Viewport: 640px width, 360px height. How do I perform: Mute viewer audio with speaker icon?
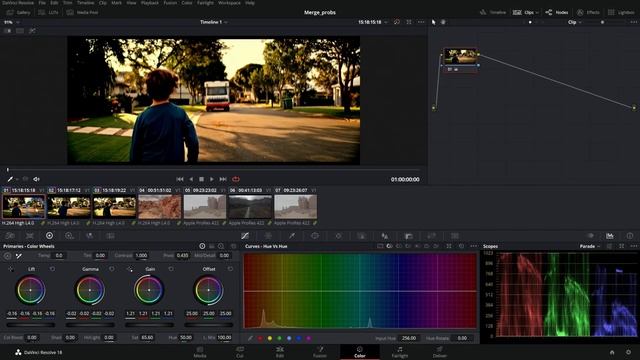click(36, 179)
